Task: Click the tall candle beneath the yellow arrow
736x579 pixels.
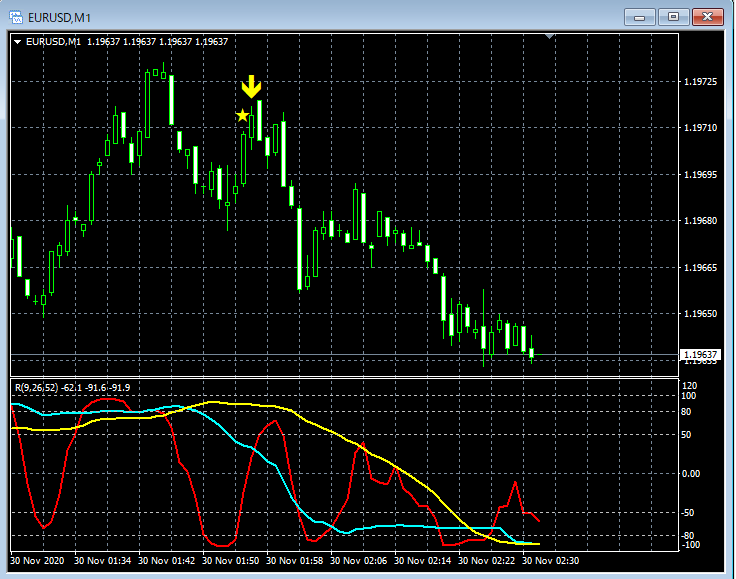Action: tap(259, 120)
